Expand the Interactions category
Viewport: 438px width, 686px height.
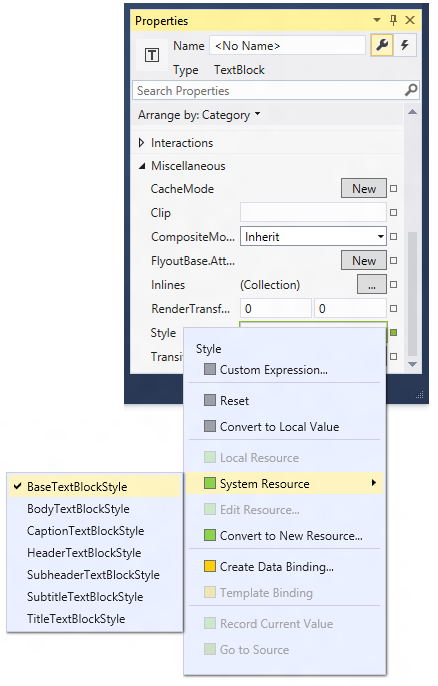coord(141,143)
